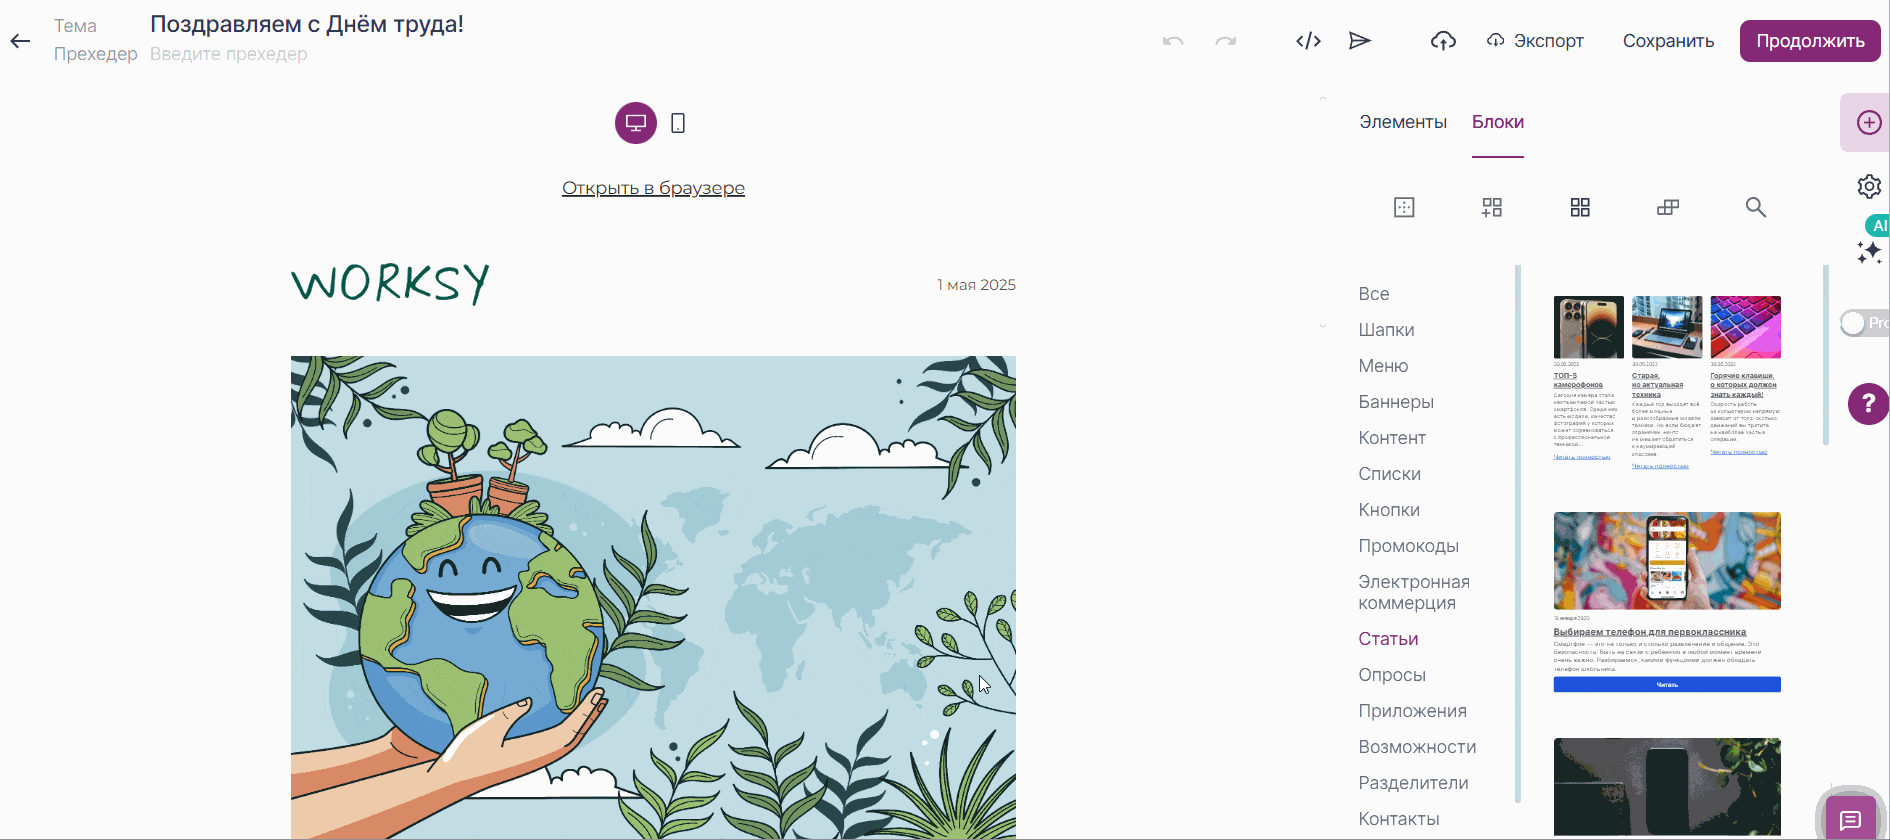Open the help question mark button

(x=1867, y=404)
